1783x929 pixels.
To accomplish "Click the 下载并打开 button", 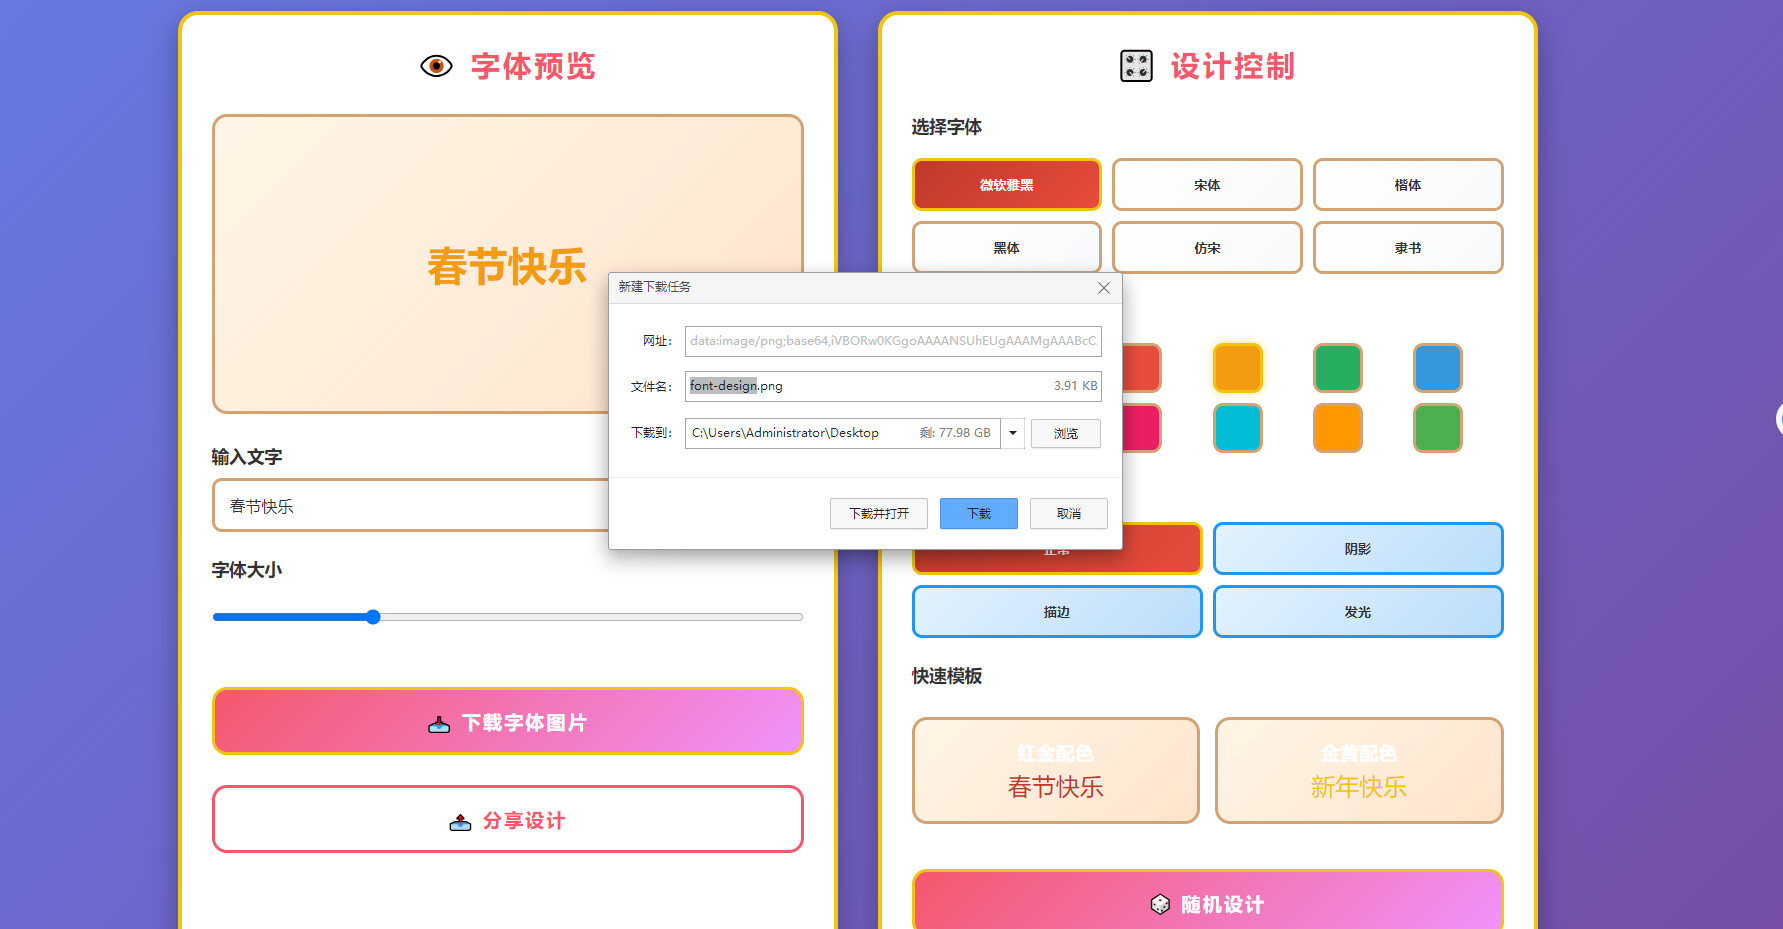I will pos(878,513).
